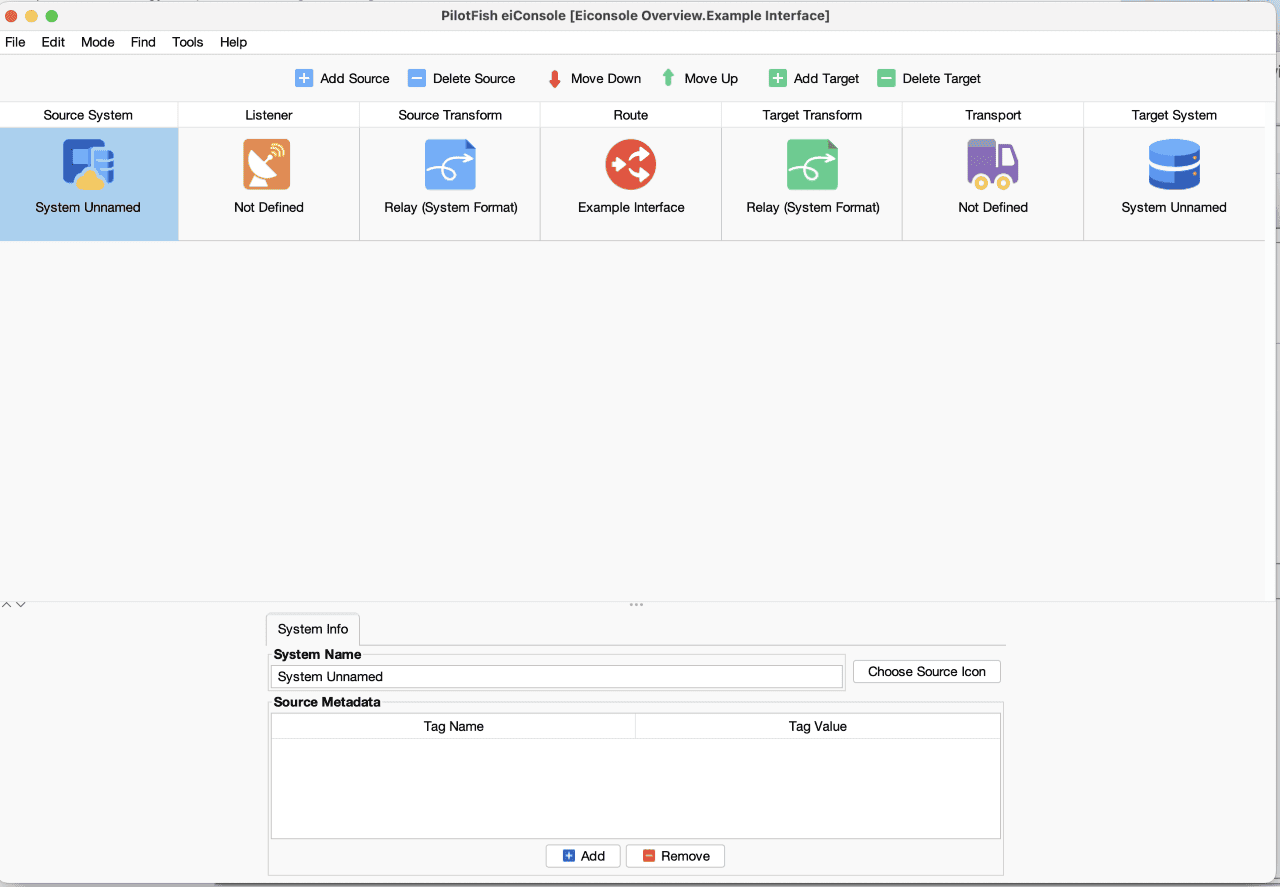Click the green Move Up arrow icon
Image resolution: width=1280 pixels, height=887 pixels.
(x=669, y=77)
